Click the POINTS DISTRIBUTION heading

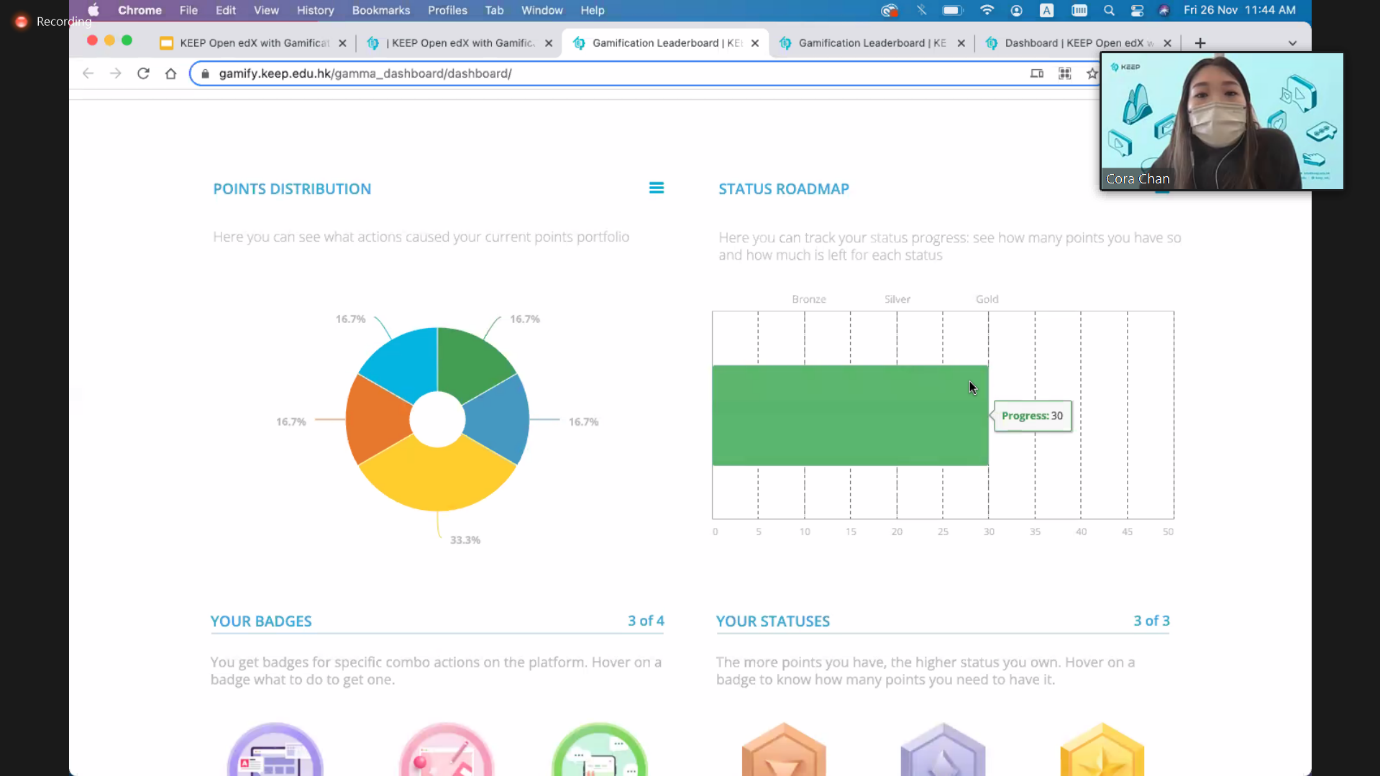coord(292,189)
